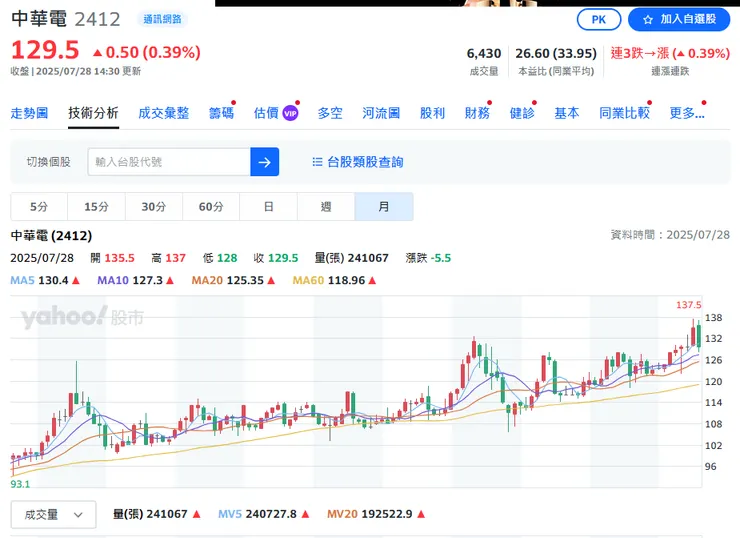
Task: Click the 137.5 high price marker
Action: pyautogui.click(x=689, y=305)
